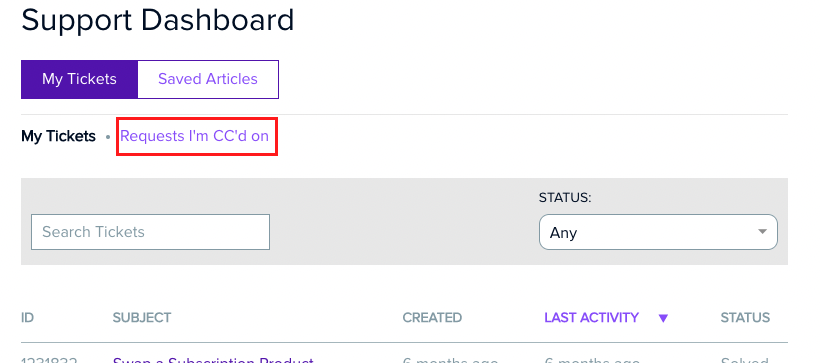Screen dimensions: 820x363
Task: Open the Status dropdown arrow
Action: pyautogui.click(x=762, y=232)
